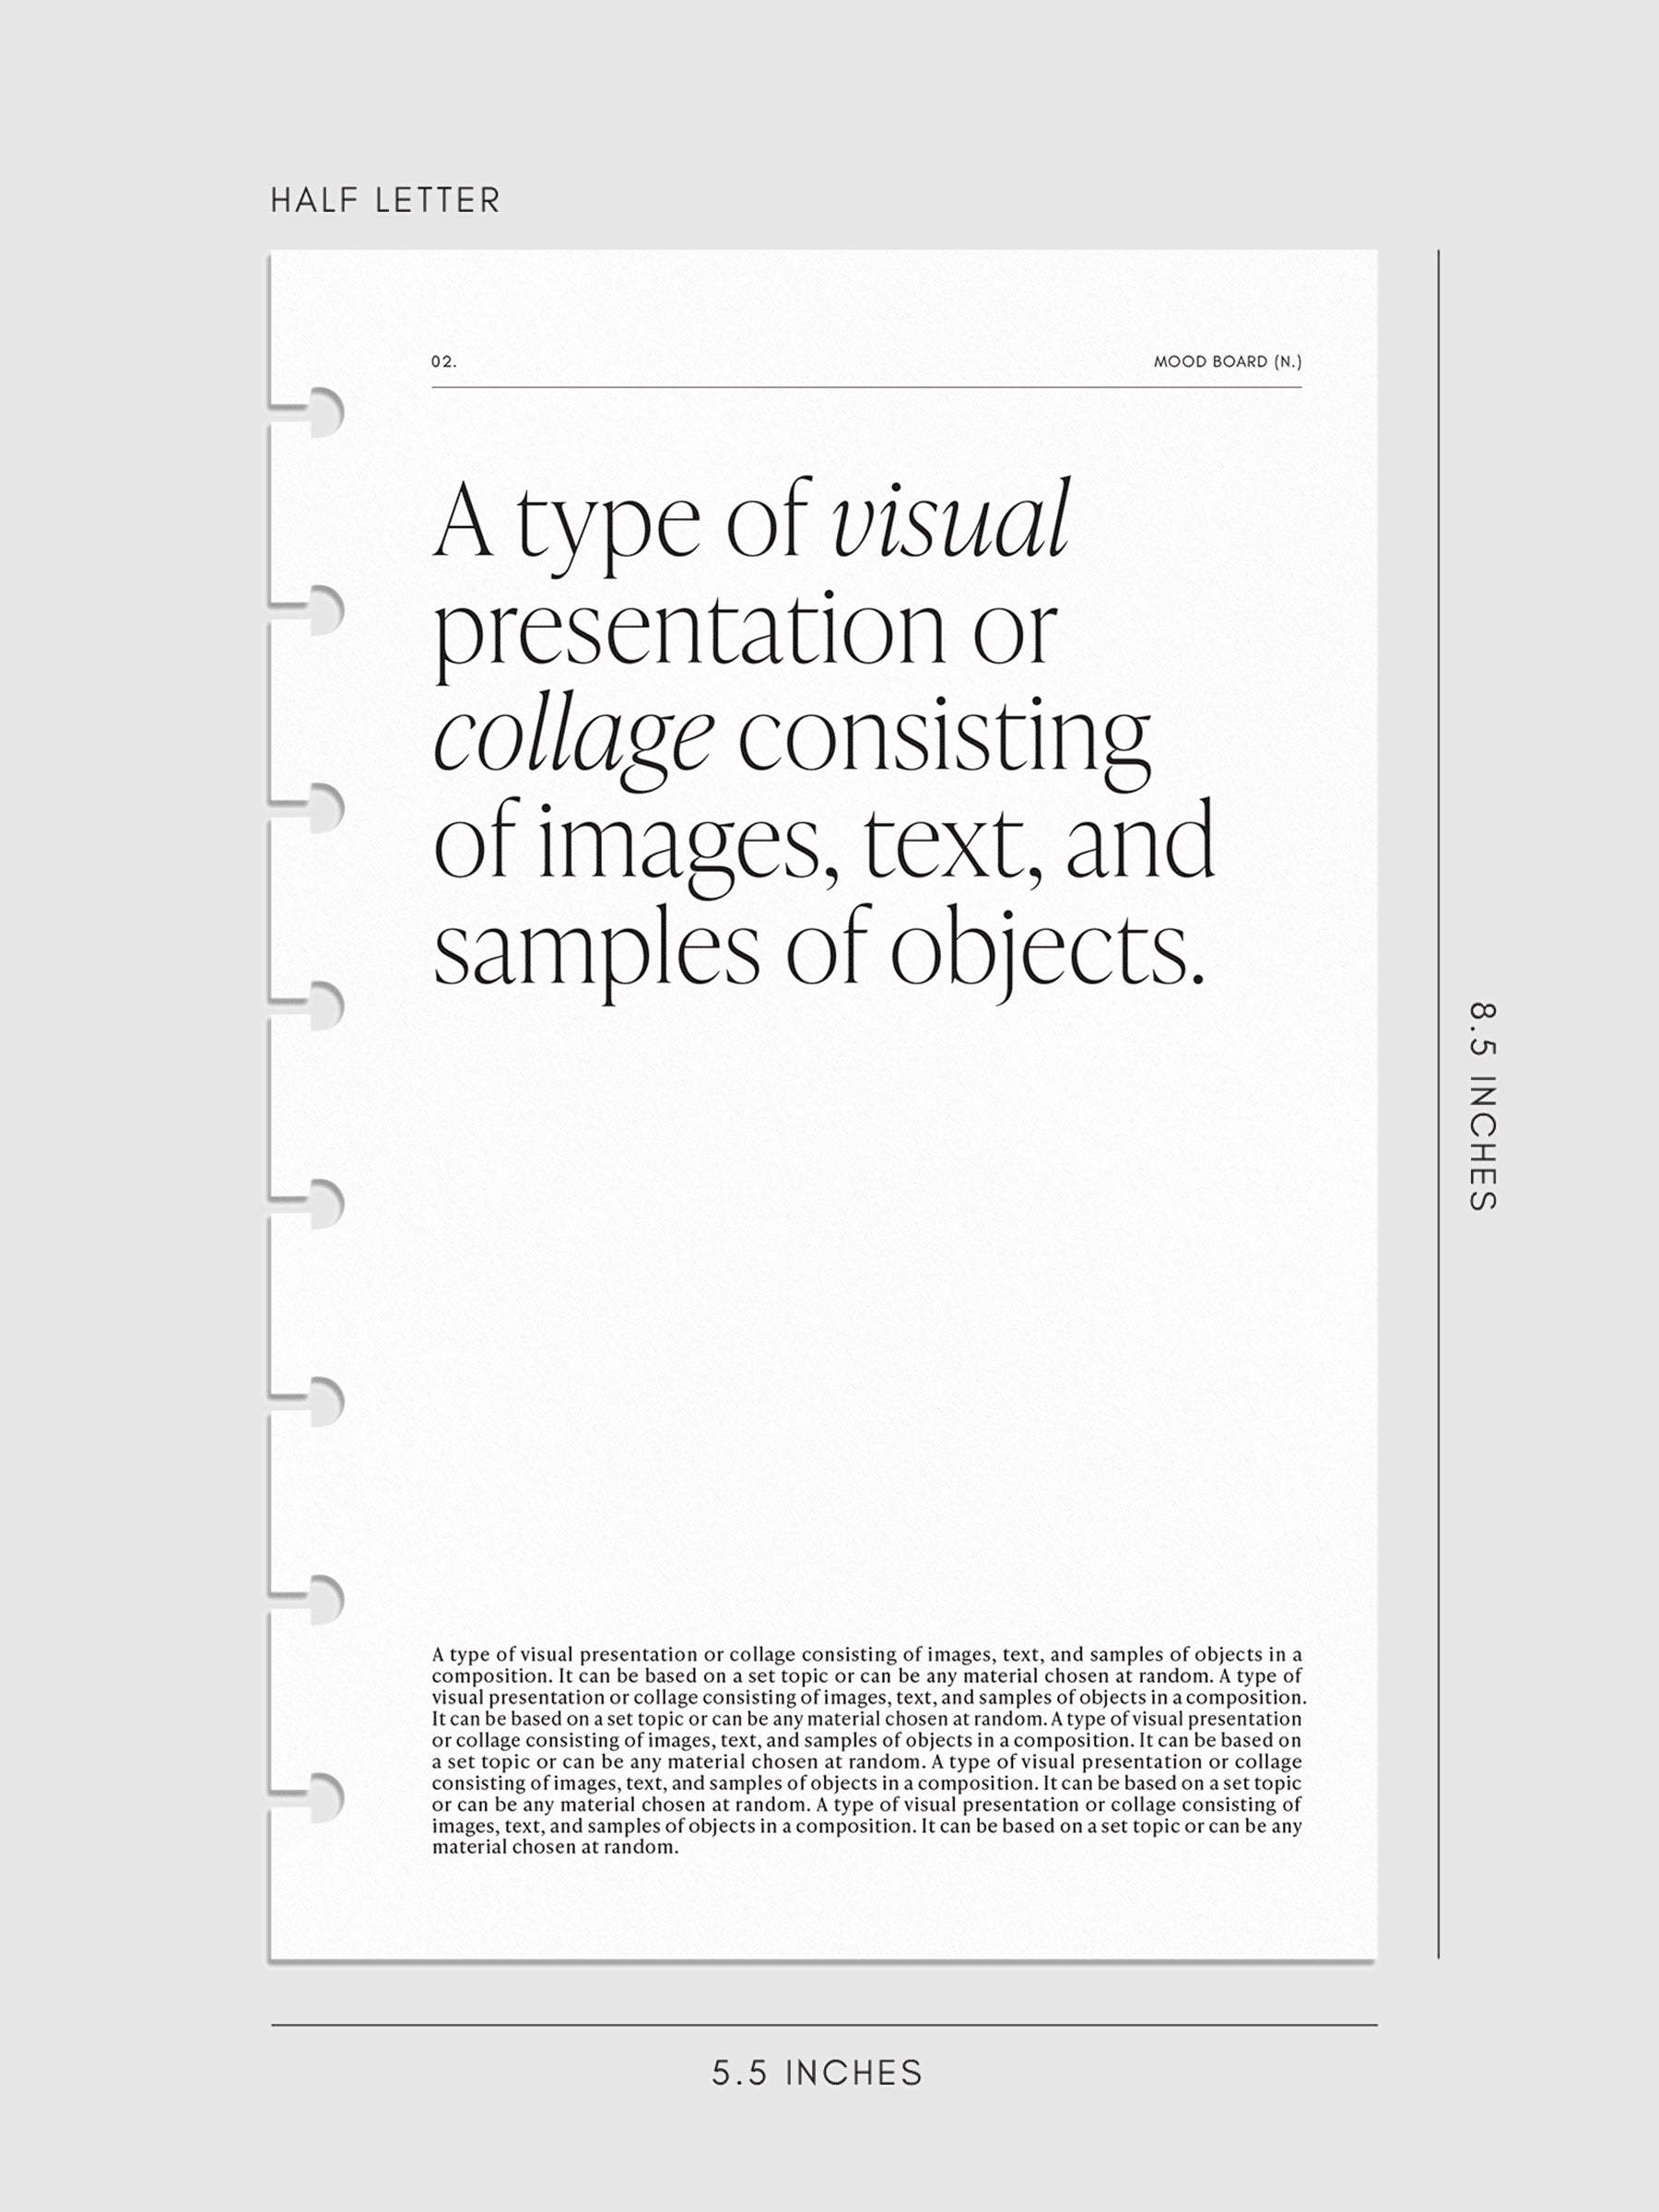
Task: Click the italic word visual in headline
Action: pos(950,522)
